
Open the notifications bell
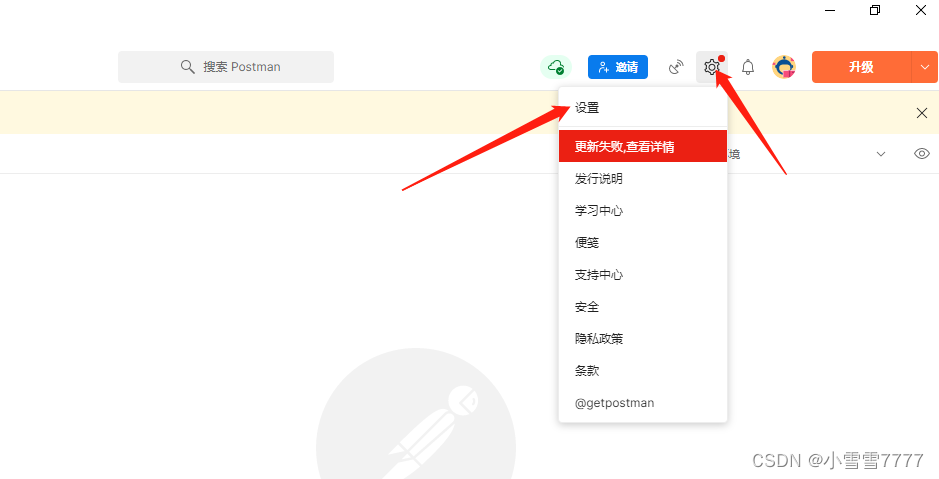(747, 67)
